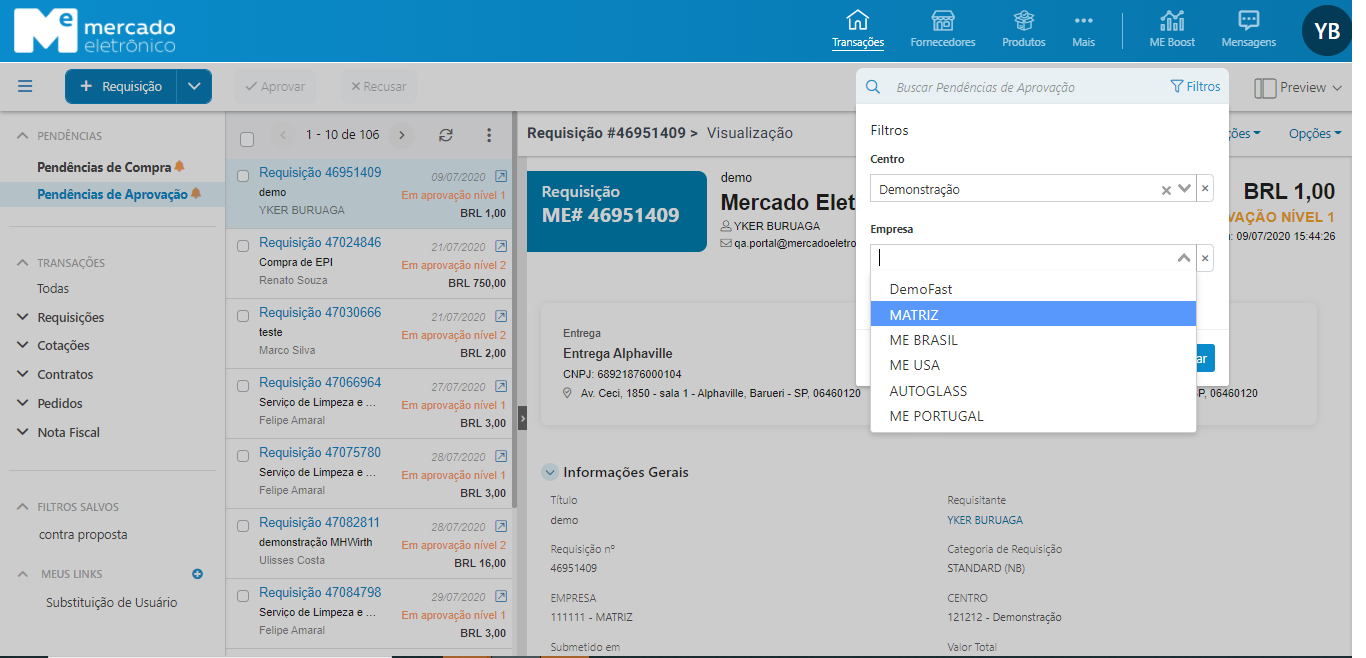This screenshot has height=658, width=1366.
Task: Open the Transações home icon
Action: (x=857, y=30)
